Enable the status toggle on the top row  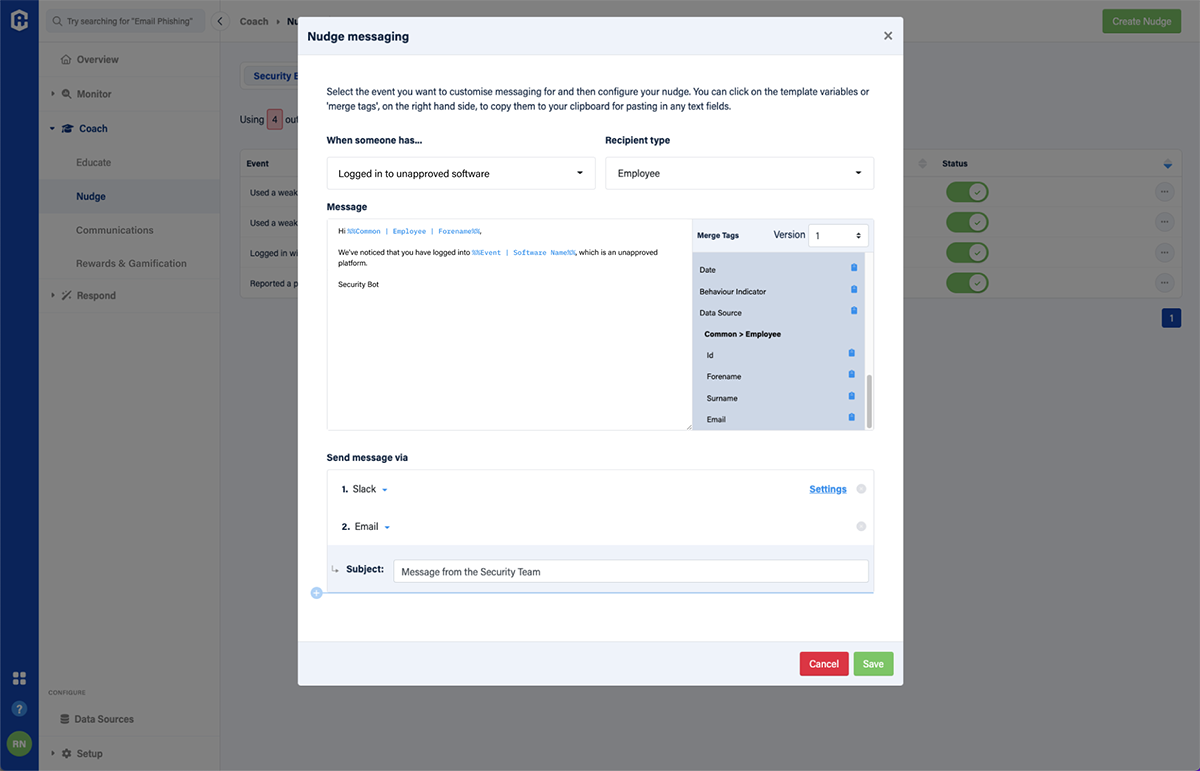967,191
